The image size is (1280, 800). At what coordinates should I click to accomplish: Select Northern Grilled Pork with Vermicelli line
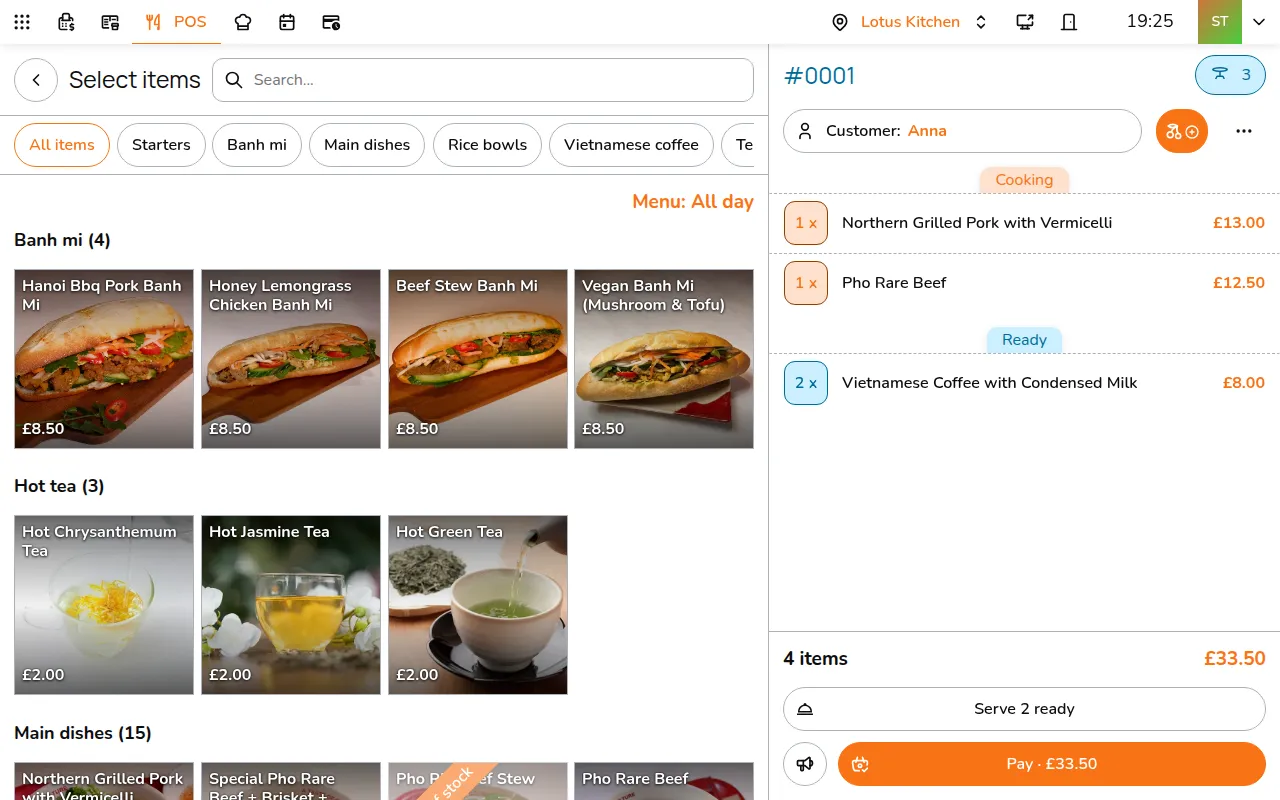click(x=1024, y=223)
